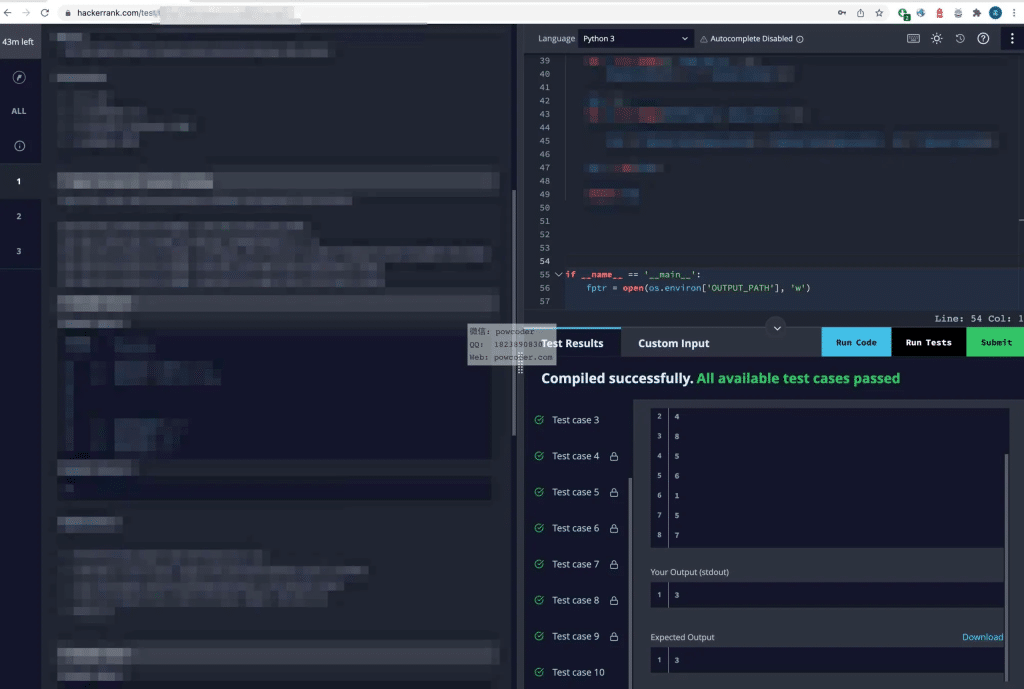The height and width of the screenshot is (689, 1024).
Task: Expand Test case 7 details
Action: 575,564
